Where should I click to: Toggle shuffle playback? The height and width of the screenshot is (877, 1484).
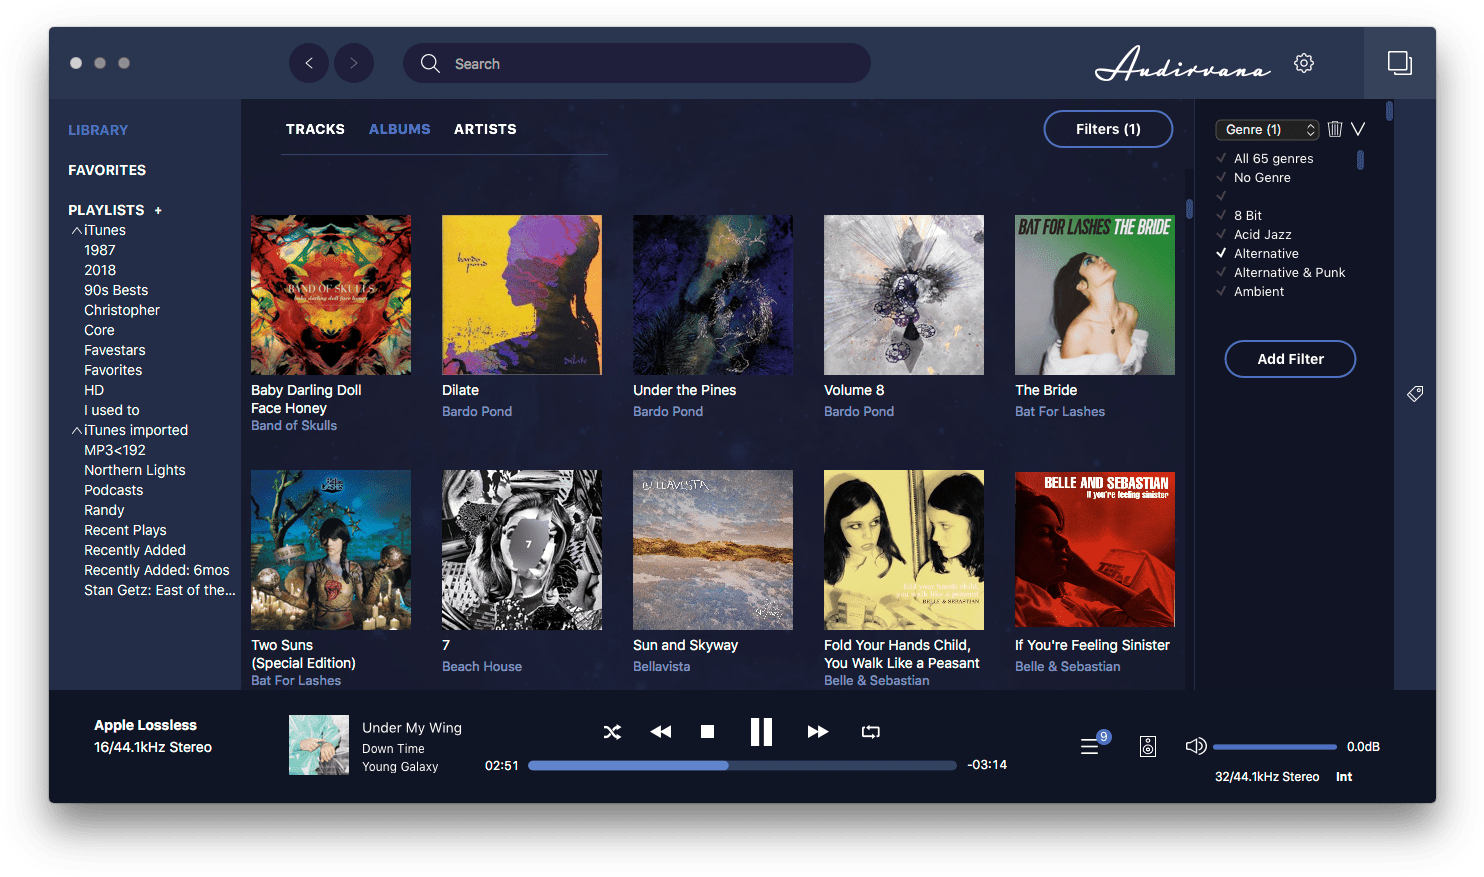point(612,732)
